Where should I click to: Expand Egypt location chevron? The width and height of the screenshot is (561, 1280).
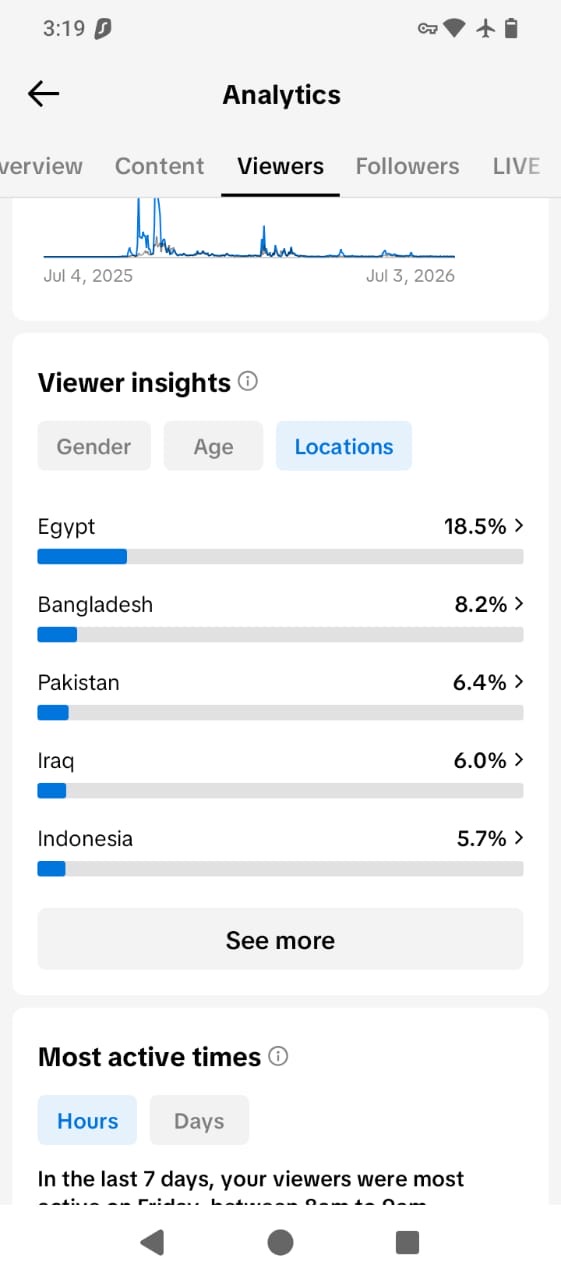pyautogui.click(x=518, y=526)
